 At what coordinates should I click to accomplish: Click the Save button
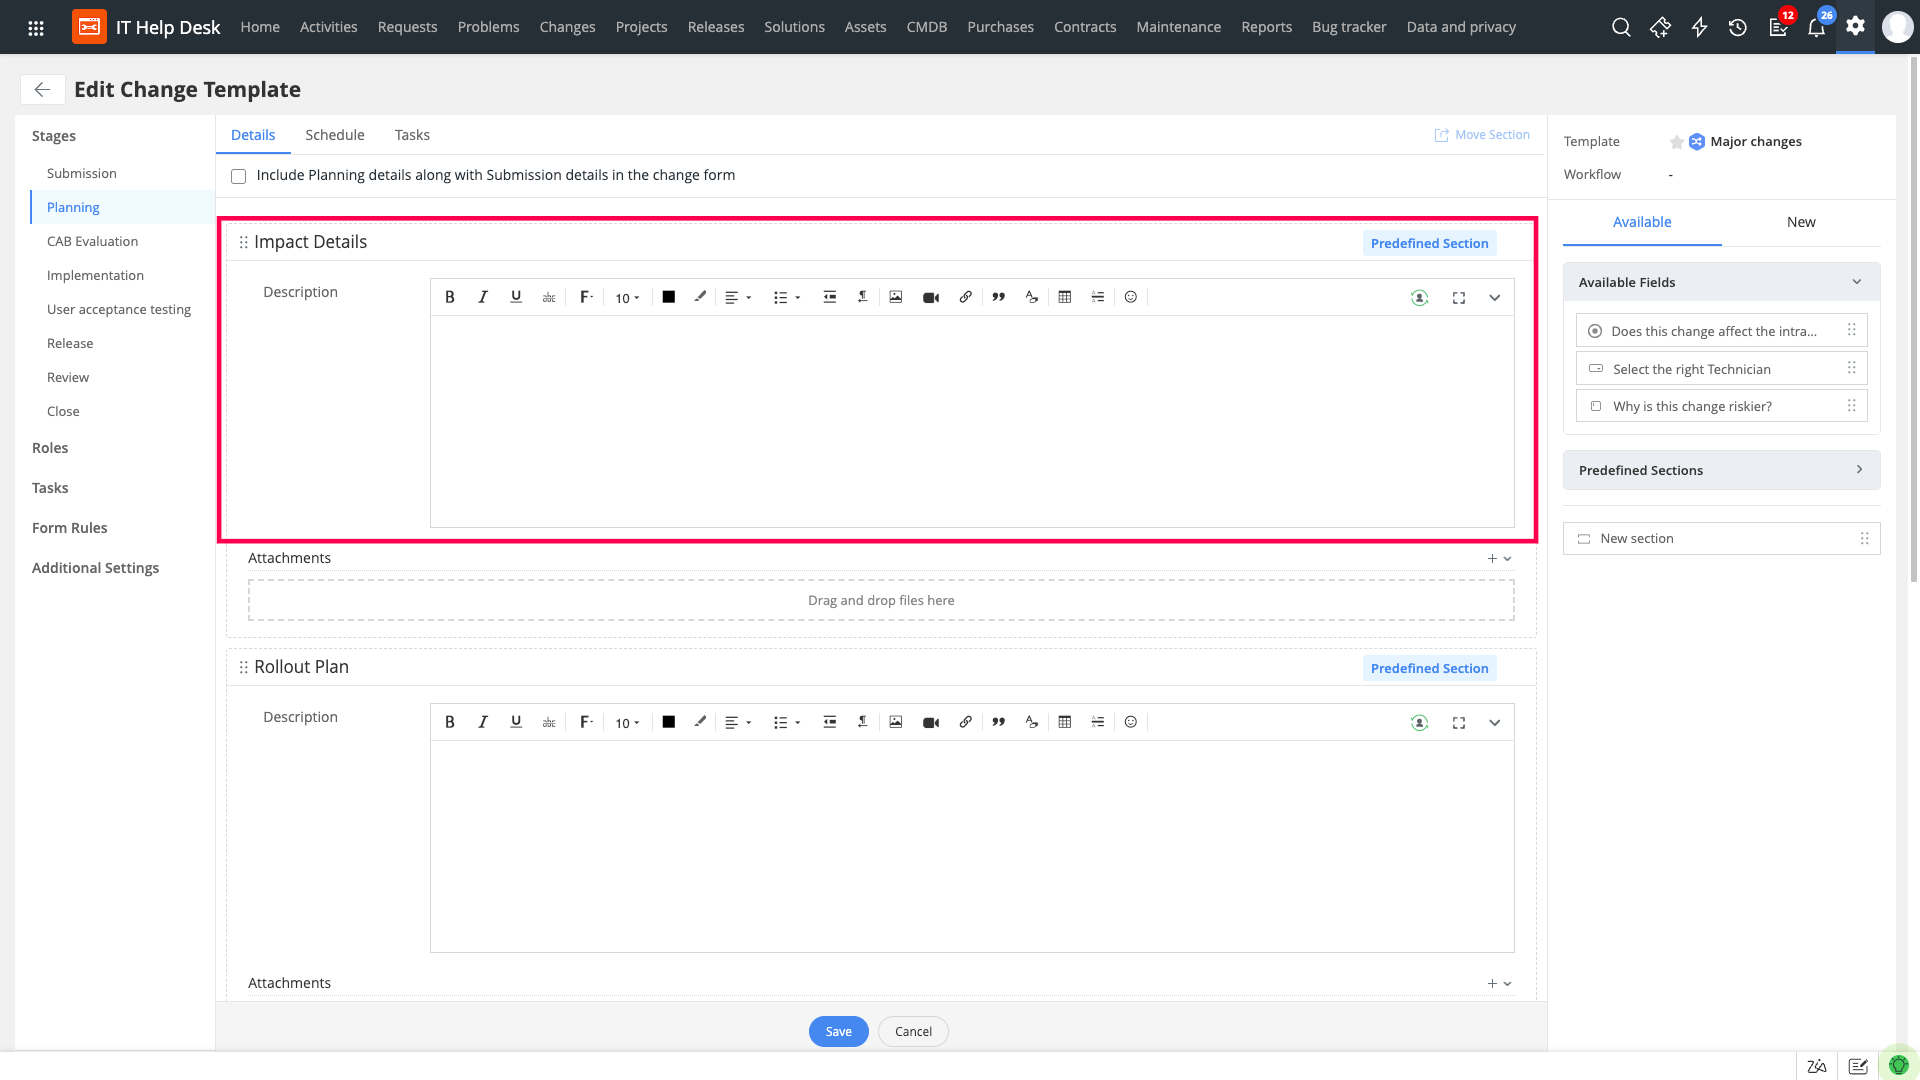click(x=838, y=1031)
